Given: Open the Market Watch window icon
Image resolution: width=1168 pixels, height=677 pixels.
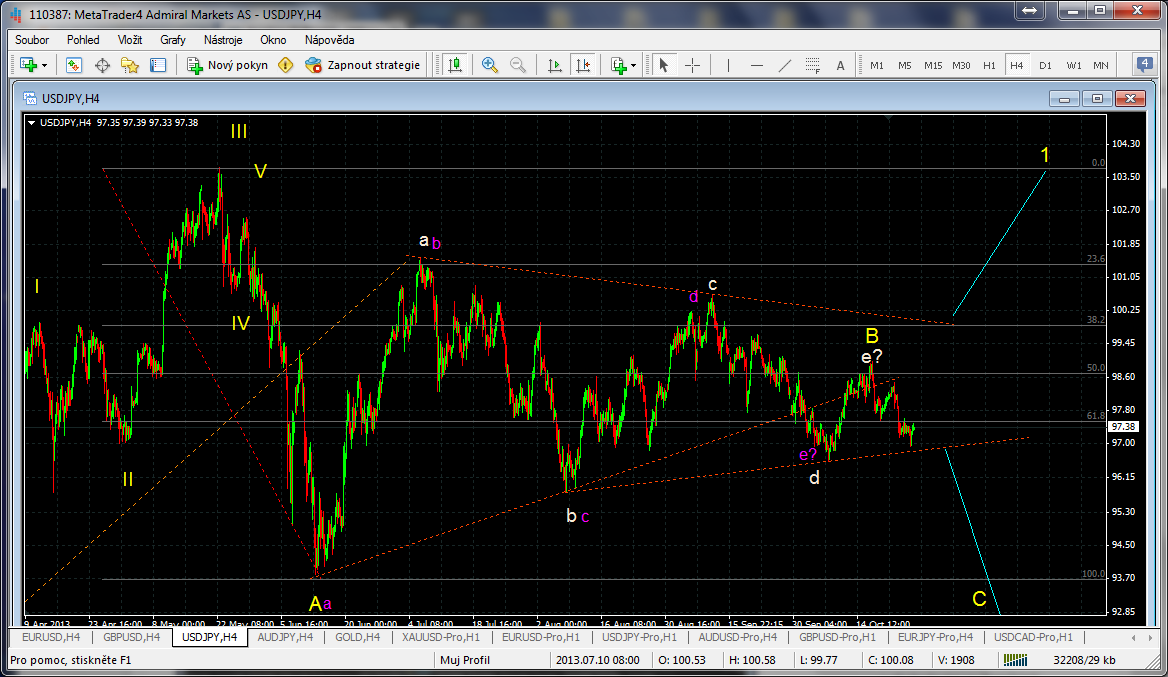Looking at the screenshot, I should click(74, 65).
